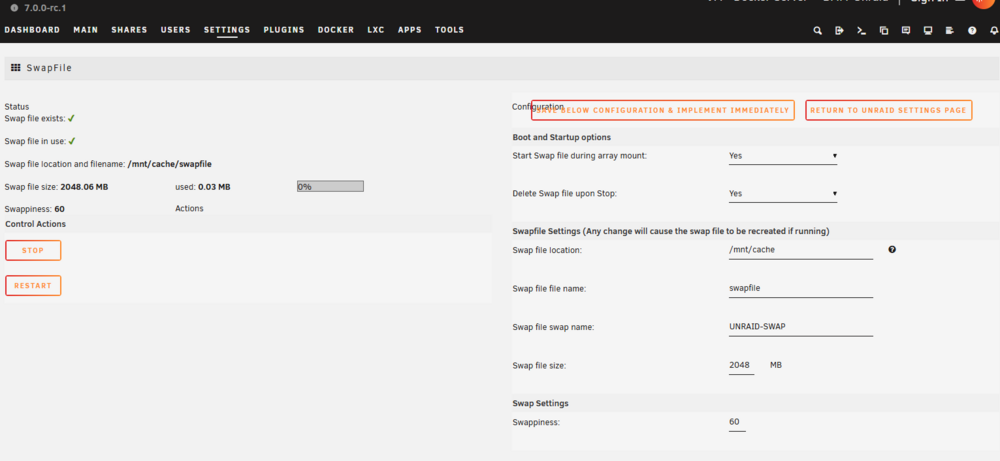Save below configuration & implement immediately

[663, 110]
